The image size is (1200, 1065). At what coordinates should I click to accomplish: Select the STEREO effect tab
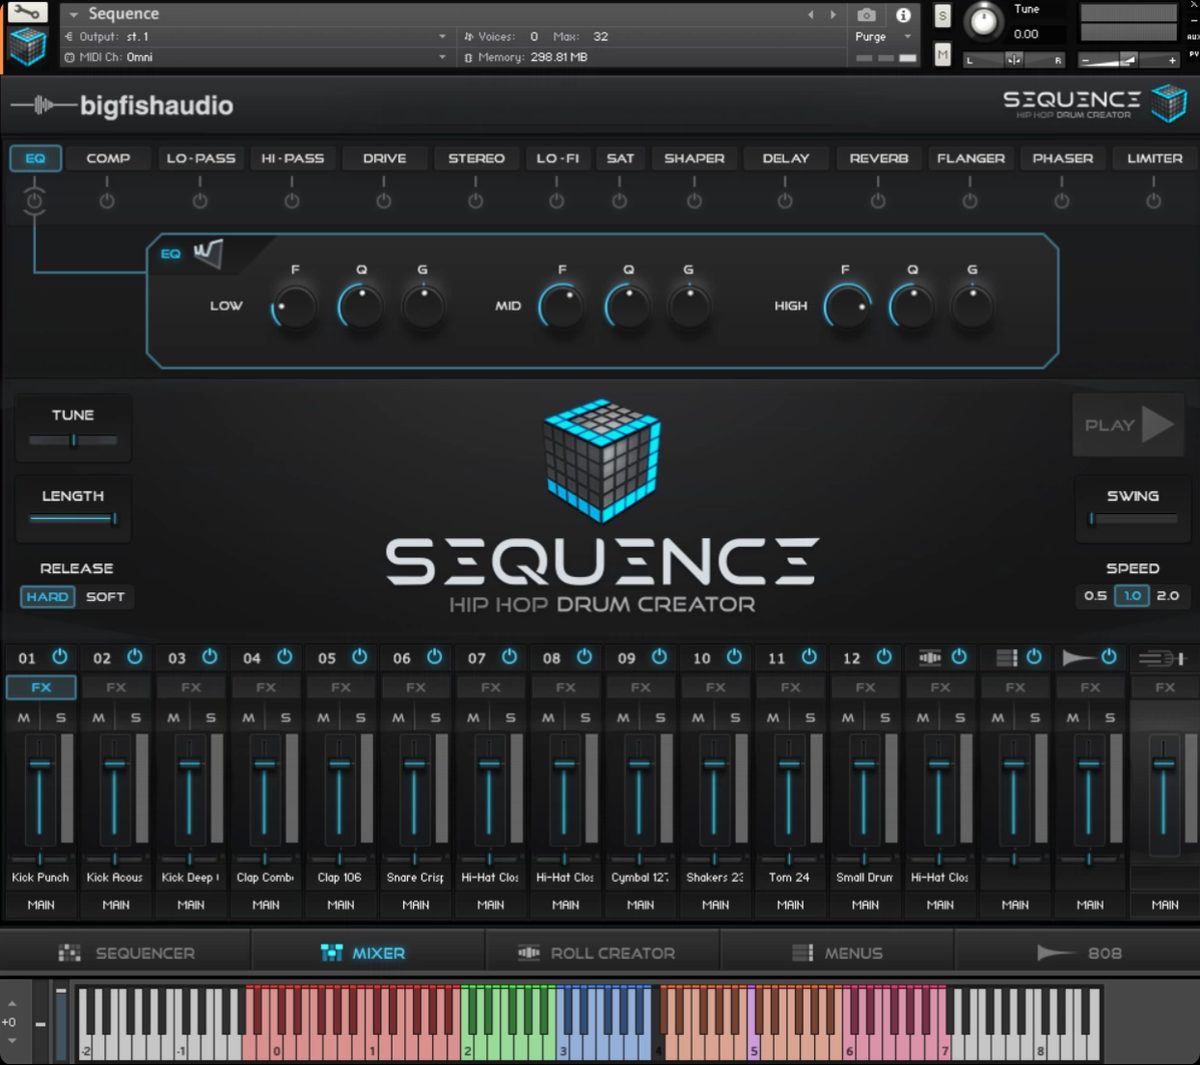(476, 158)
